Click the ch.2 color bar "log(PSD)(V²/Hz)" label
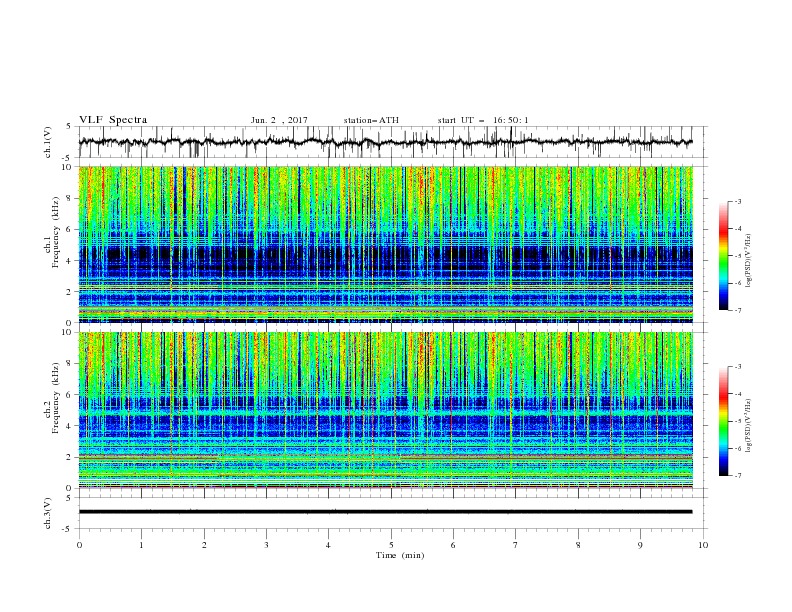This screenshot has height=612, width=792. pyautogui.click(x=750, y=426)
